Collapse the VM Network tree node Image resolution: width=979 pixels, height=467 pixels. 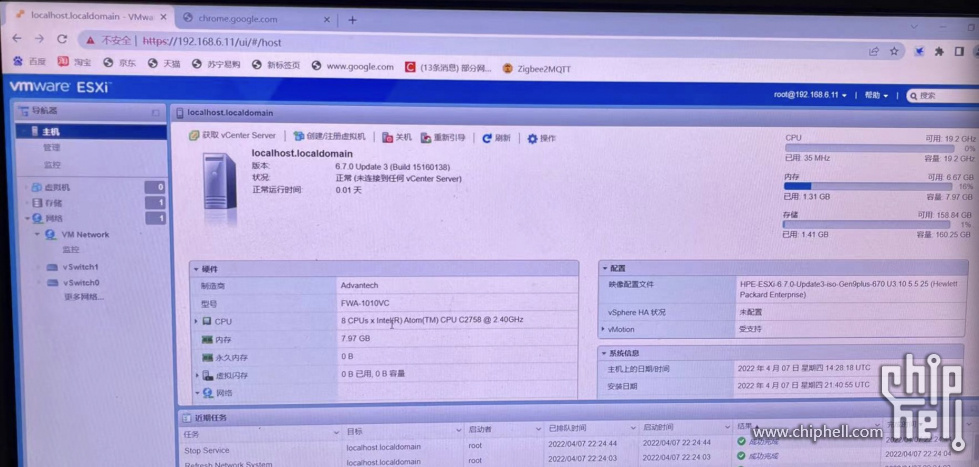[x=37, y=235]
